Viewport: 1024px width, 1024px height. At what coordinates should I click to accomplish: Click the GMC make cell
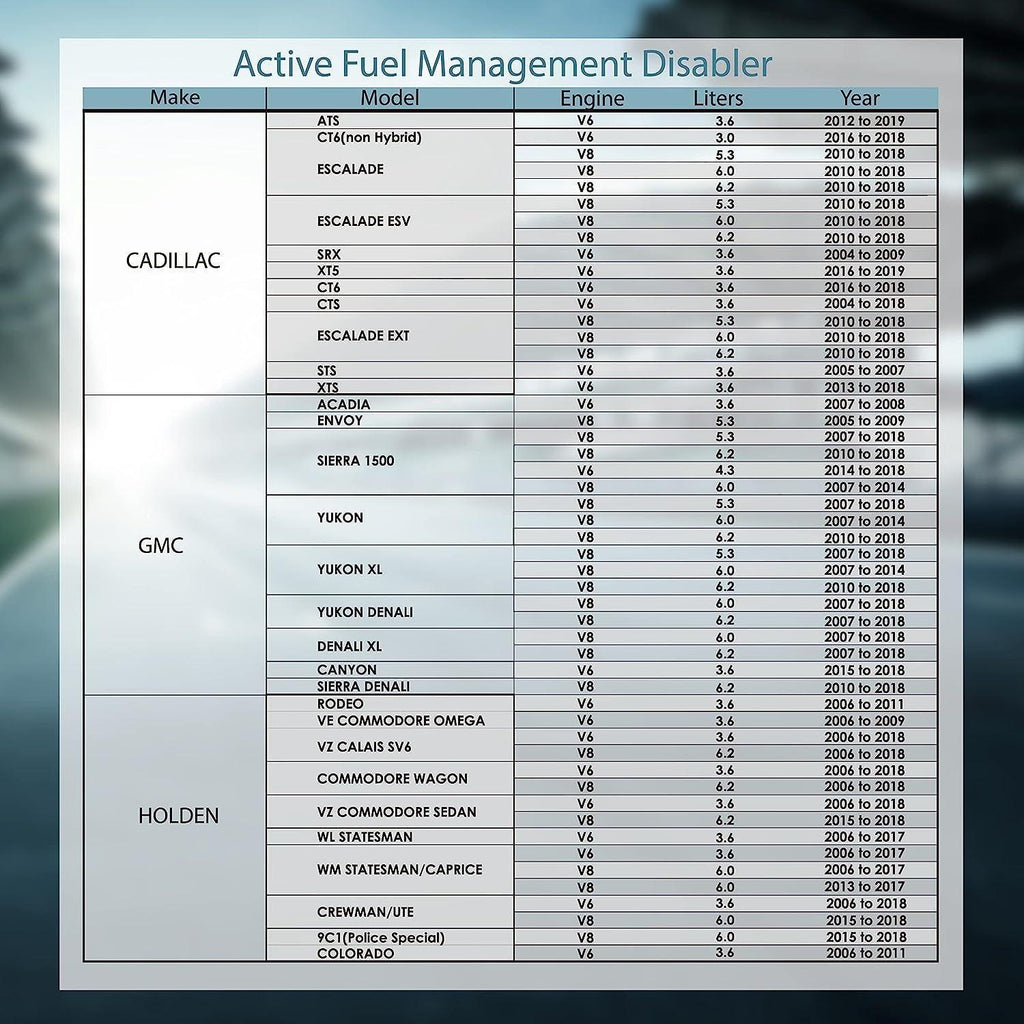[x=175, y=545]
